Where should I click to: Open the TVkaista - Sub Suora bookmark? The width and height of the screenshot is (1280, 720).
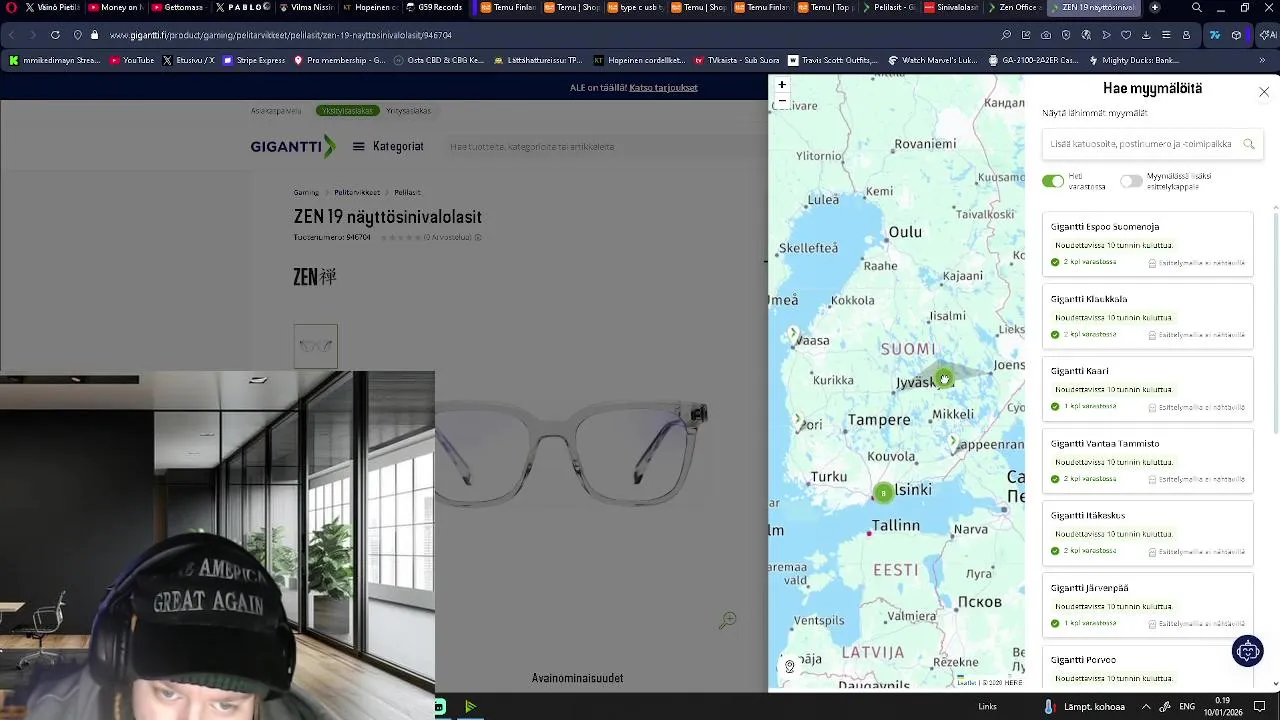point(736,60)
